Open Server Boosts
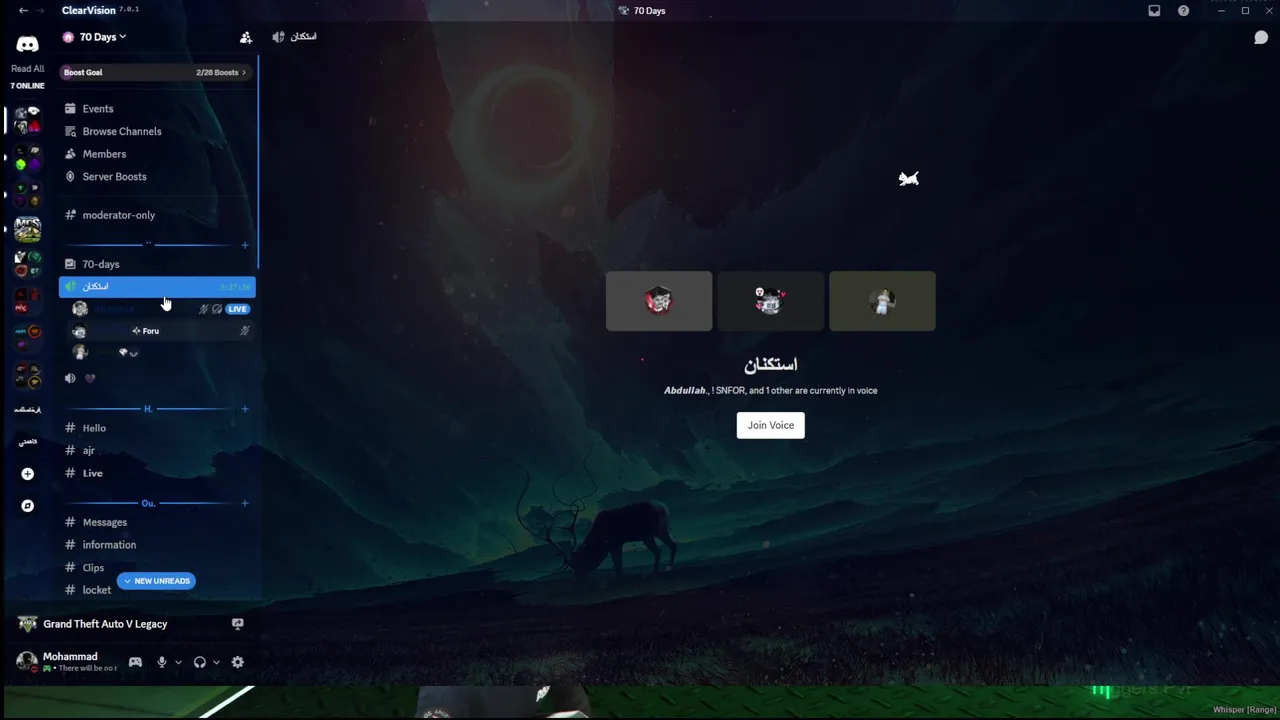 pos(114,177)
